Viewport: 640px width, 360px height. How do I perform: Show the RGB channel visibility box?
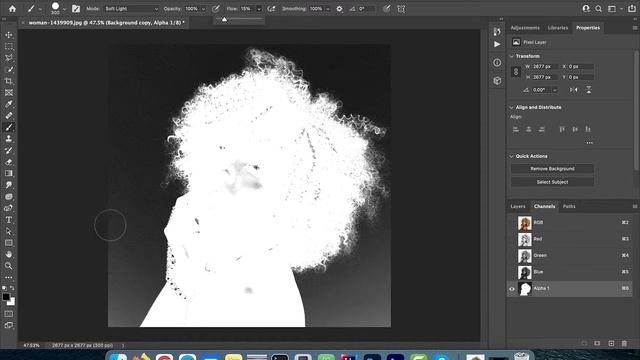click(x=512, y=223)
